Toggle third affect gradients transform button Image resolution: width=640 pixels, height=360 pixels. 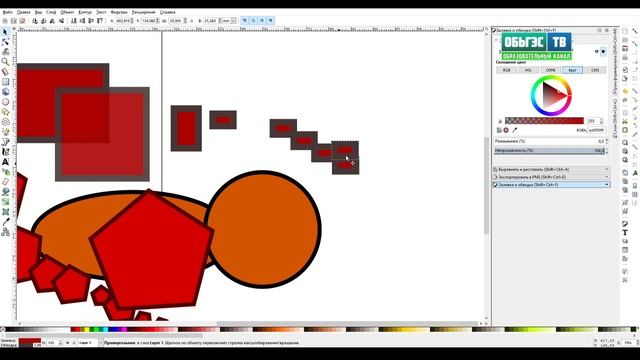[262, 20]
